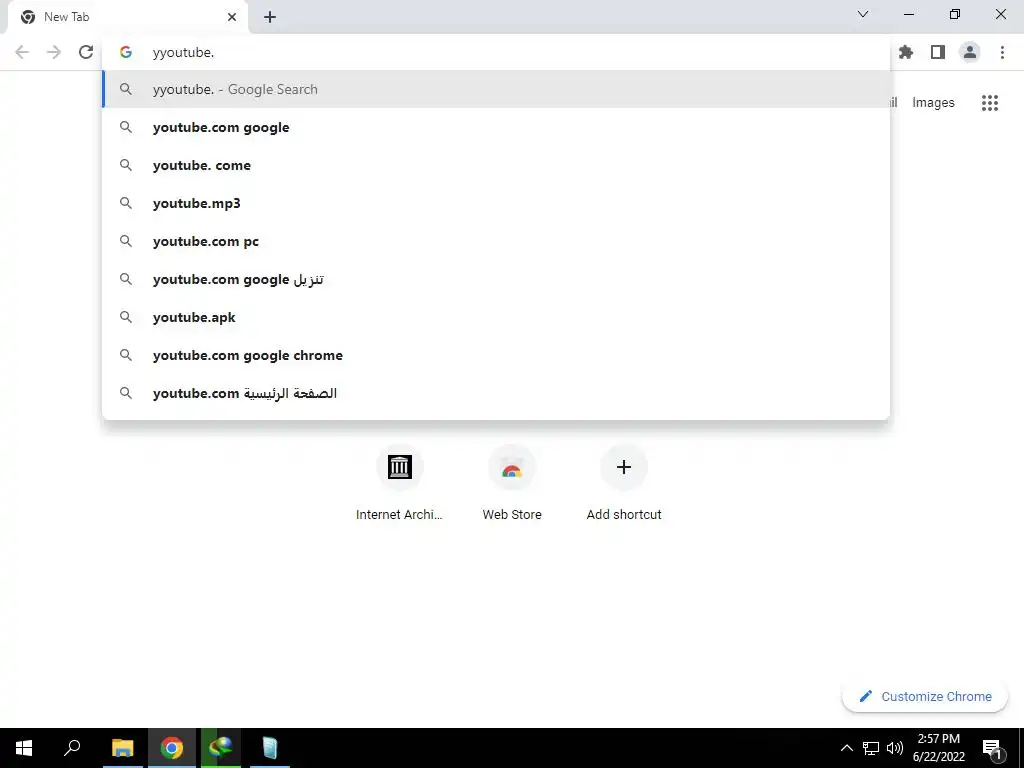Viewport: 1024px width, 768px height.
Task: Show hidden system tray icons
Action: pos(846,748)
